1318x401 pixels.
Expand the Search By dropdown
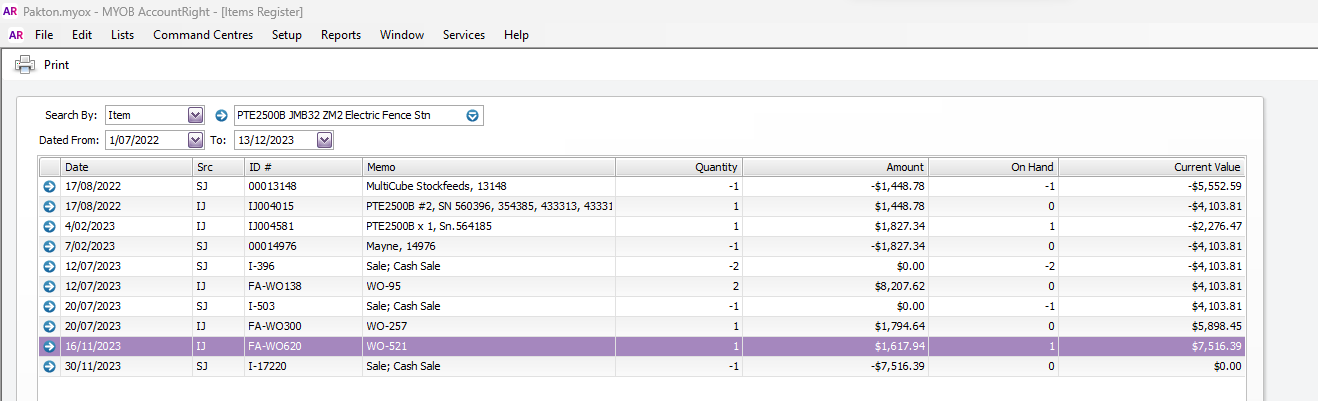pos(195,115)
